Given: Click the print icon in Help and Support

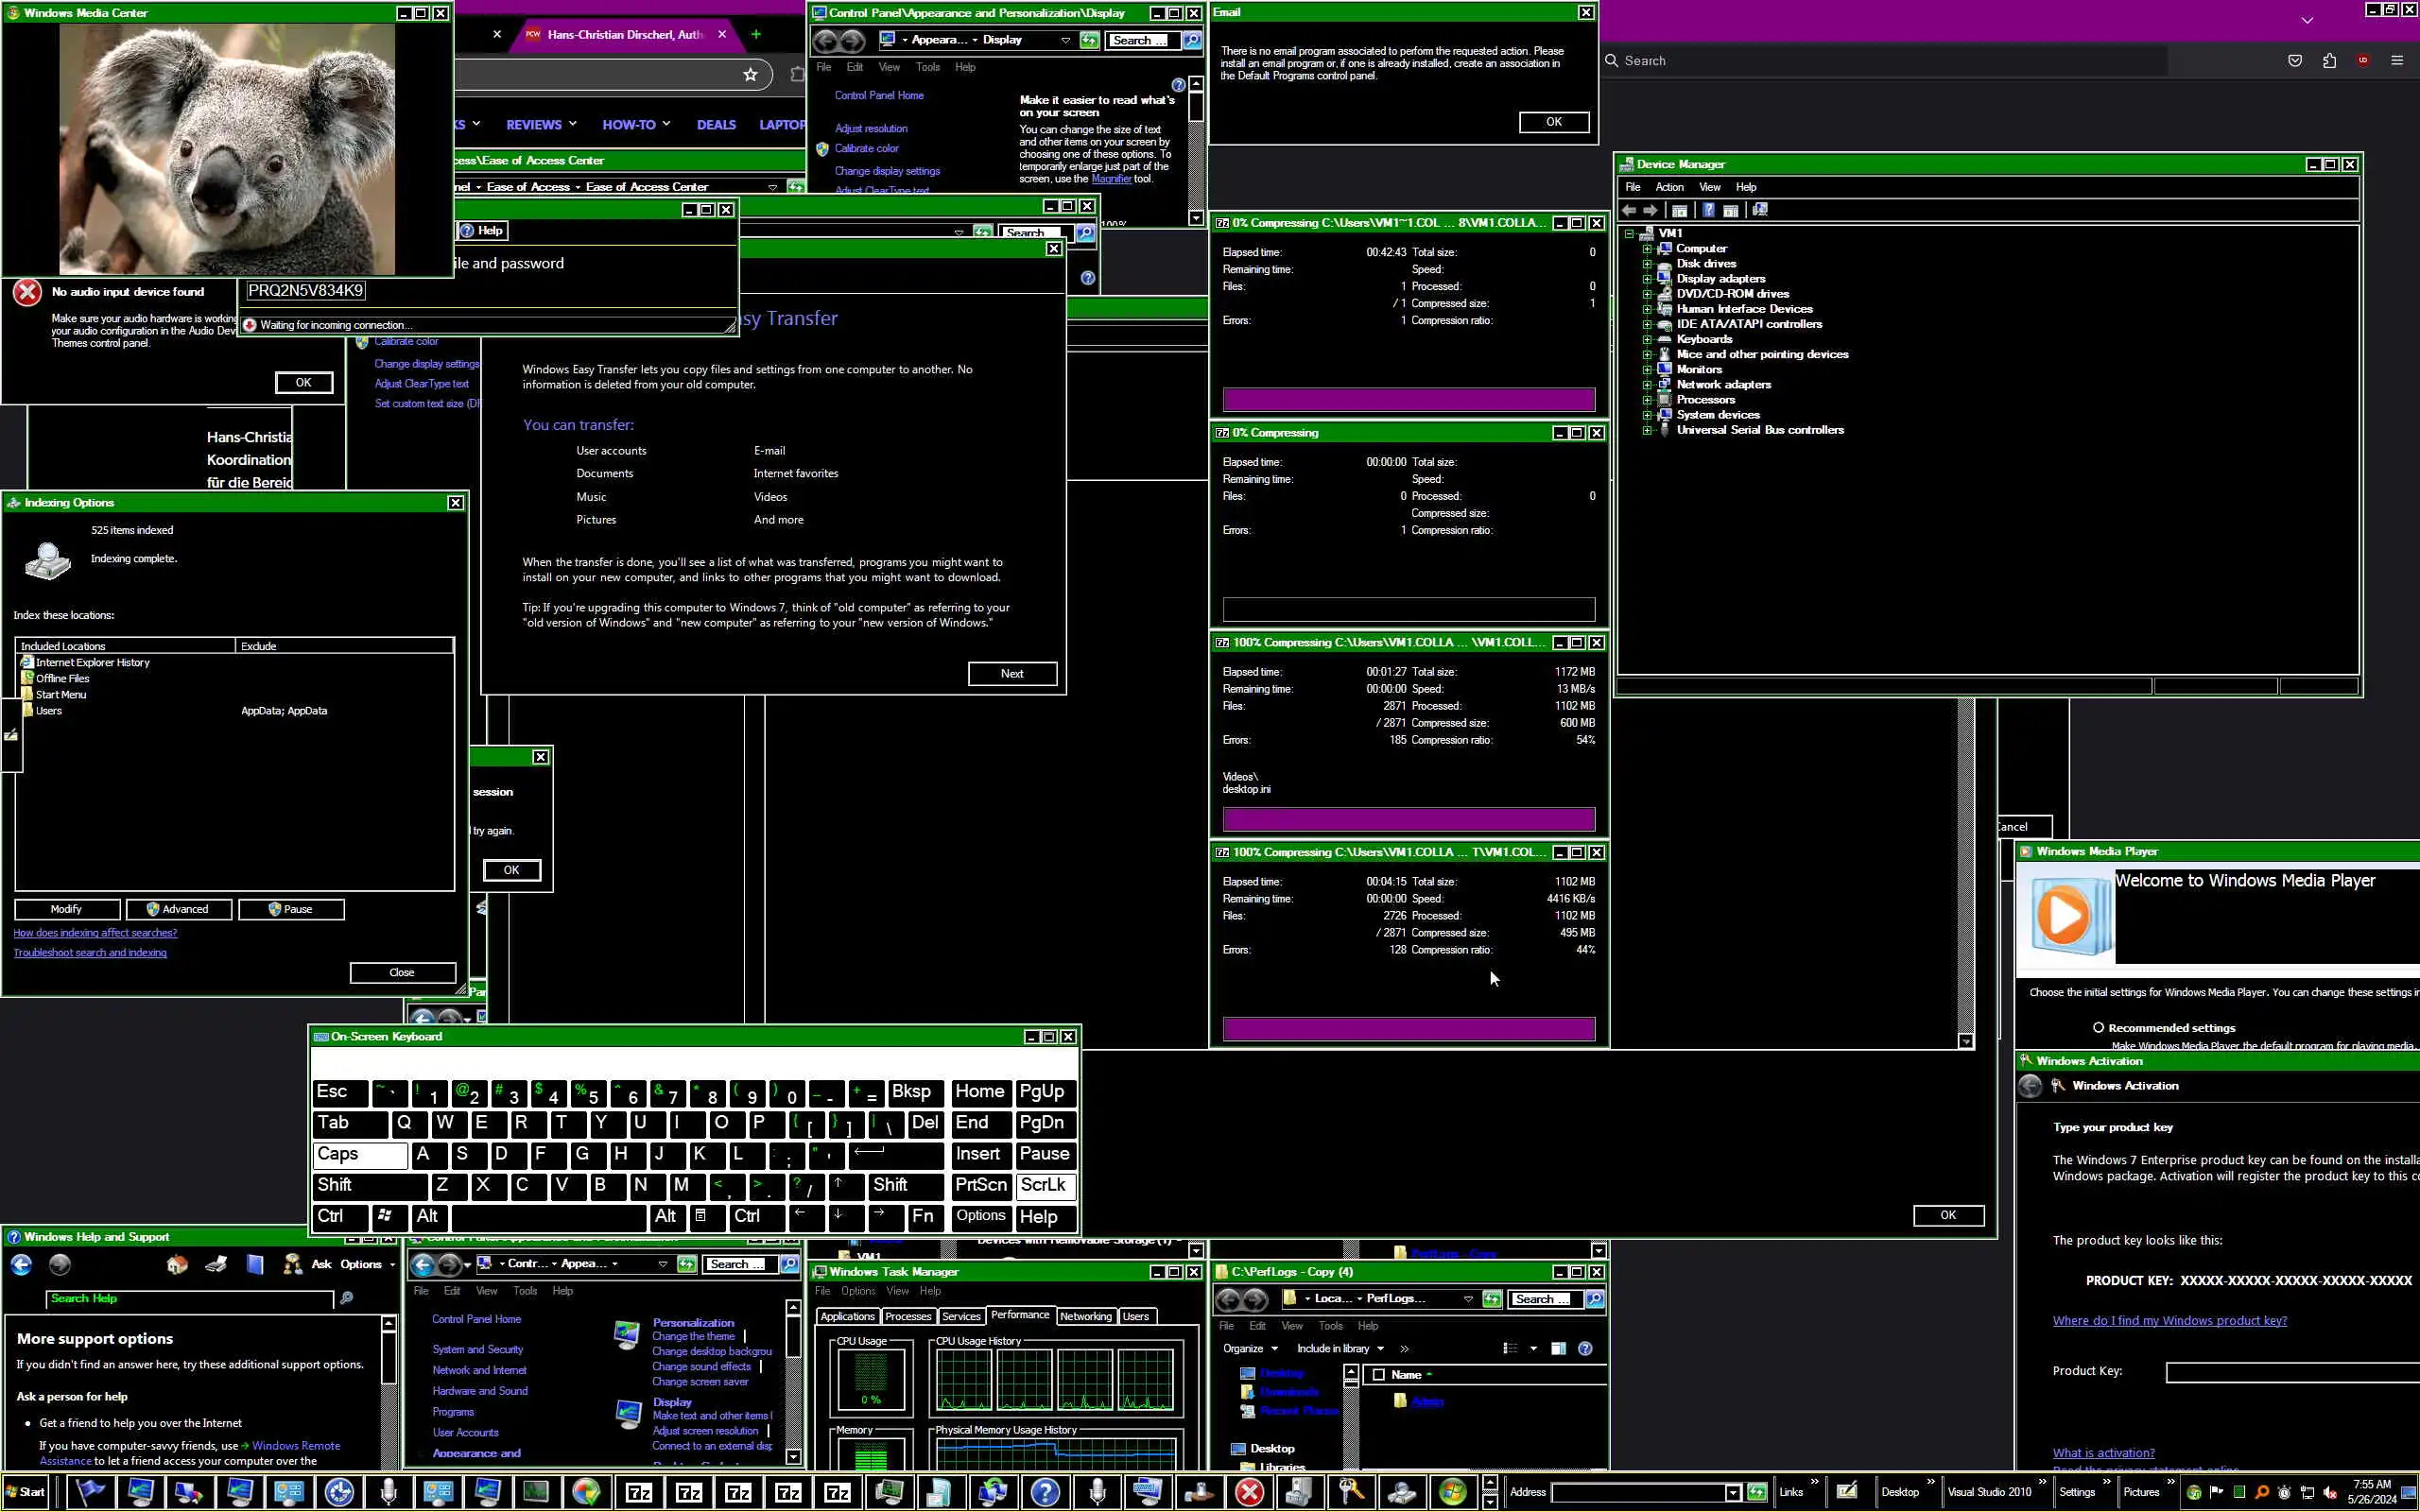Looking at the screenshot, I should (216, 1265).
